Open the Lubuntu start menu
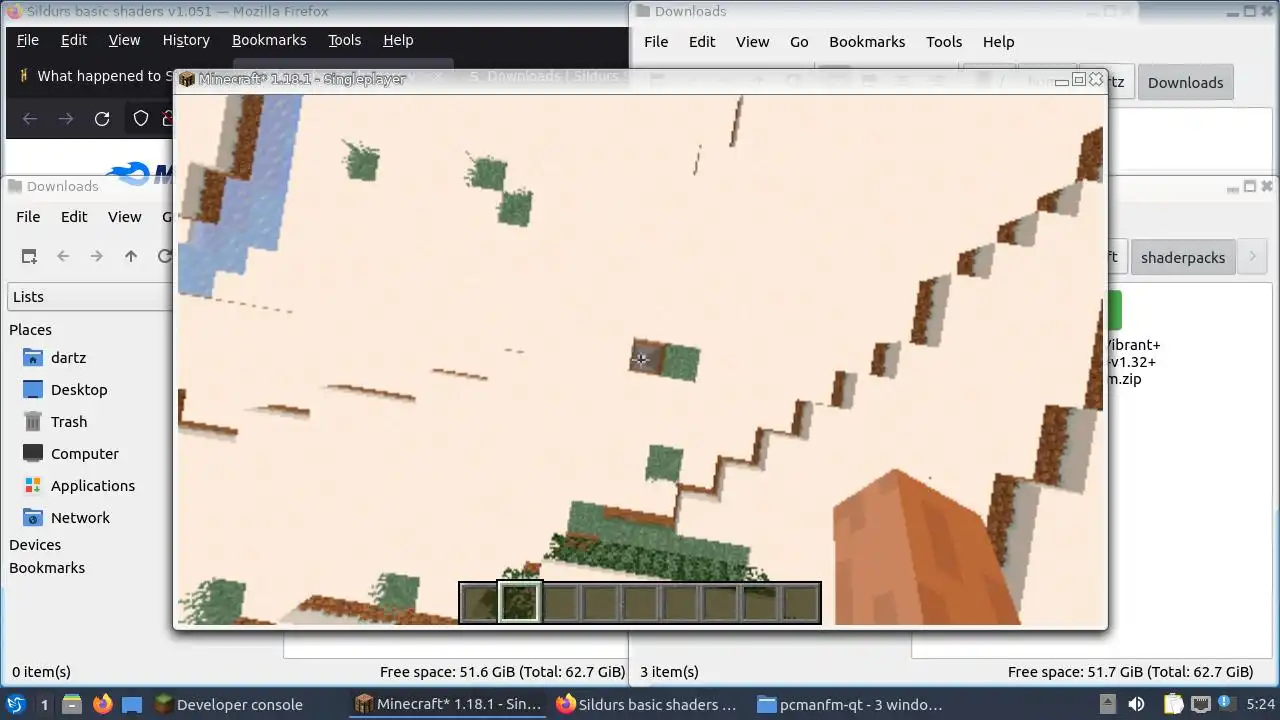This screenshot has height=720, width=1280. point(16,704)
